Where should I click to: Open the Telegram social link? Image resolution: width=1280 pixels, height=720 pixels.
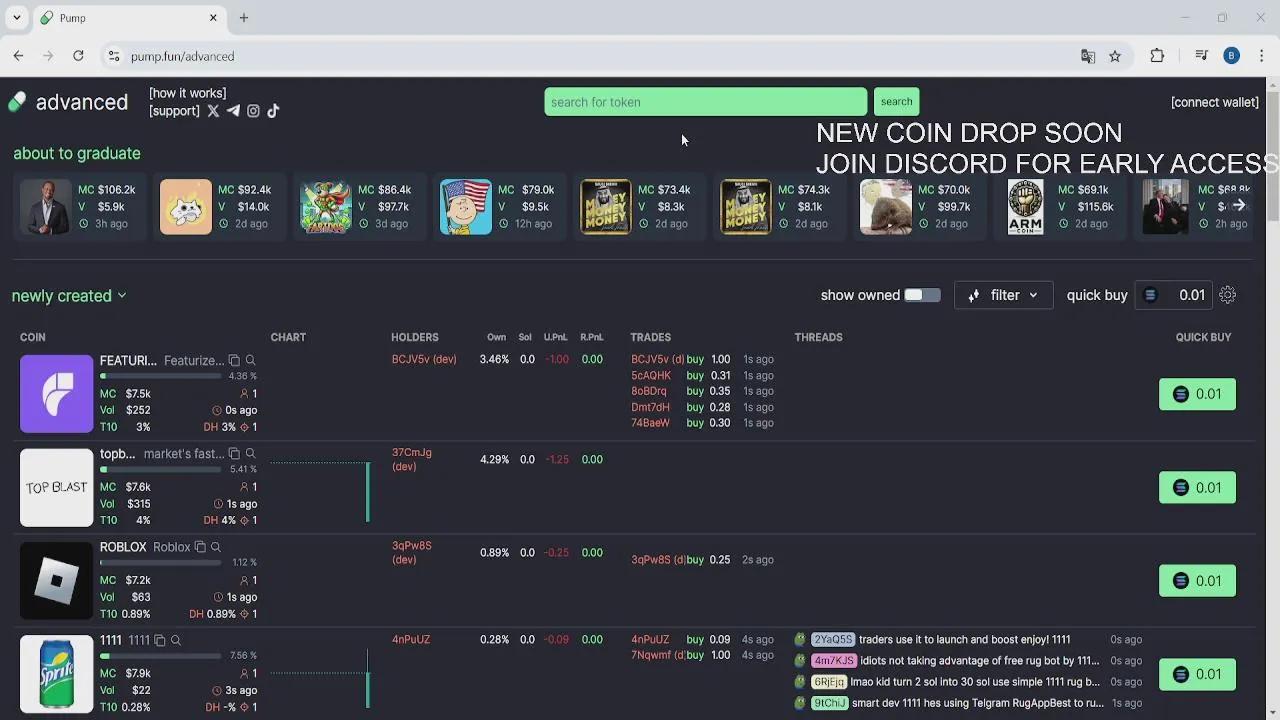click(233, 111)
